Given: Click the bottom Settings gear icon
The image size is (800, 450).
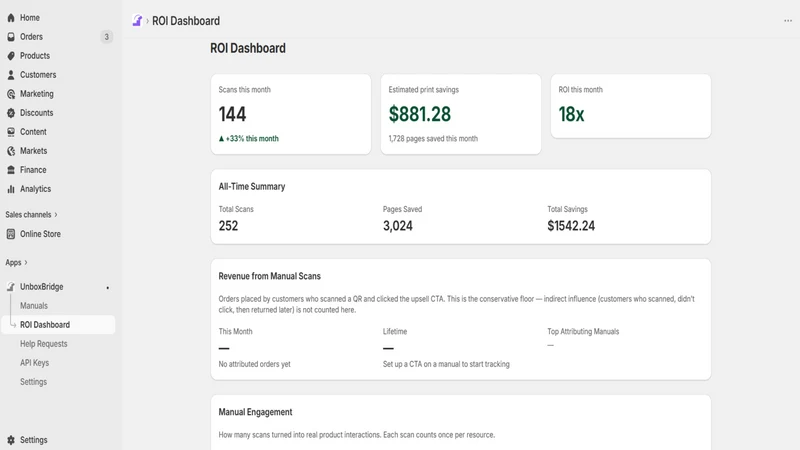Looking at the screenshot, I should (11, 440).
